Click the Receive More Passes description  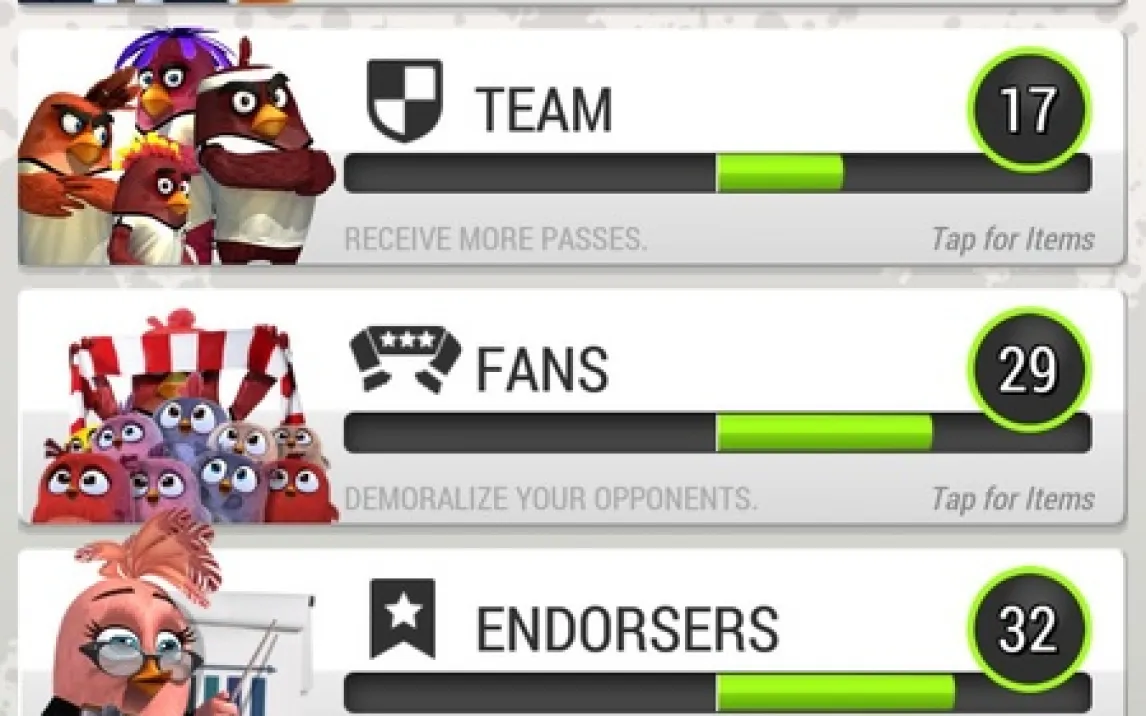tap(496, 239)
